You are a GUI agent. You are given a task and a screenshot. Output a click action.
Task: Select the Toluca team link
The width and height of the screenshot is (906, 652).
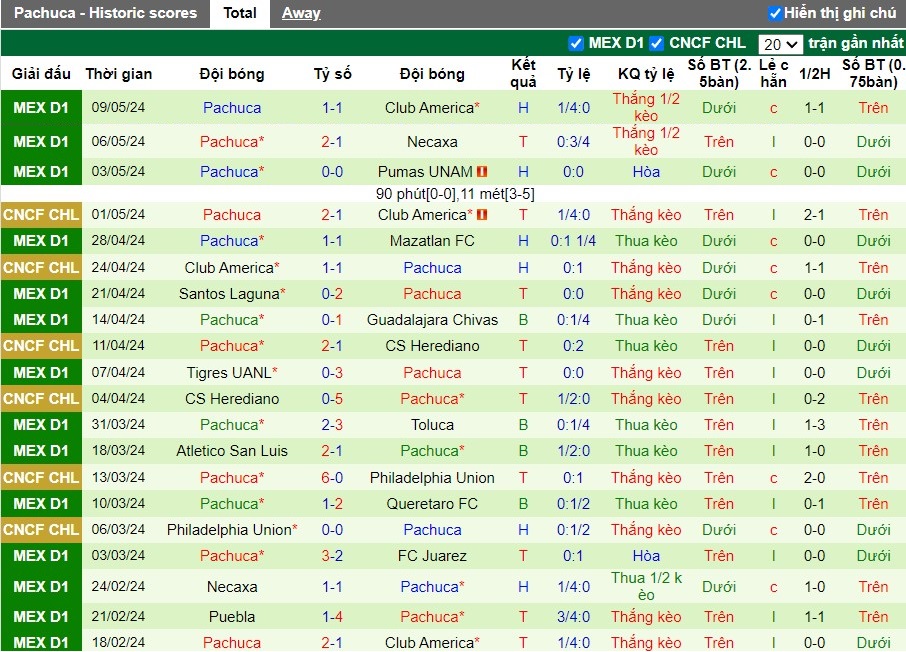[432, 425]
